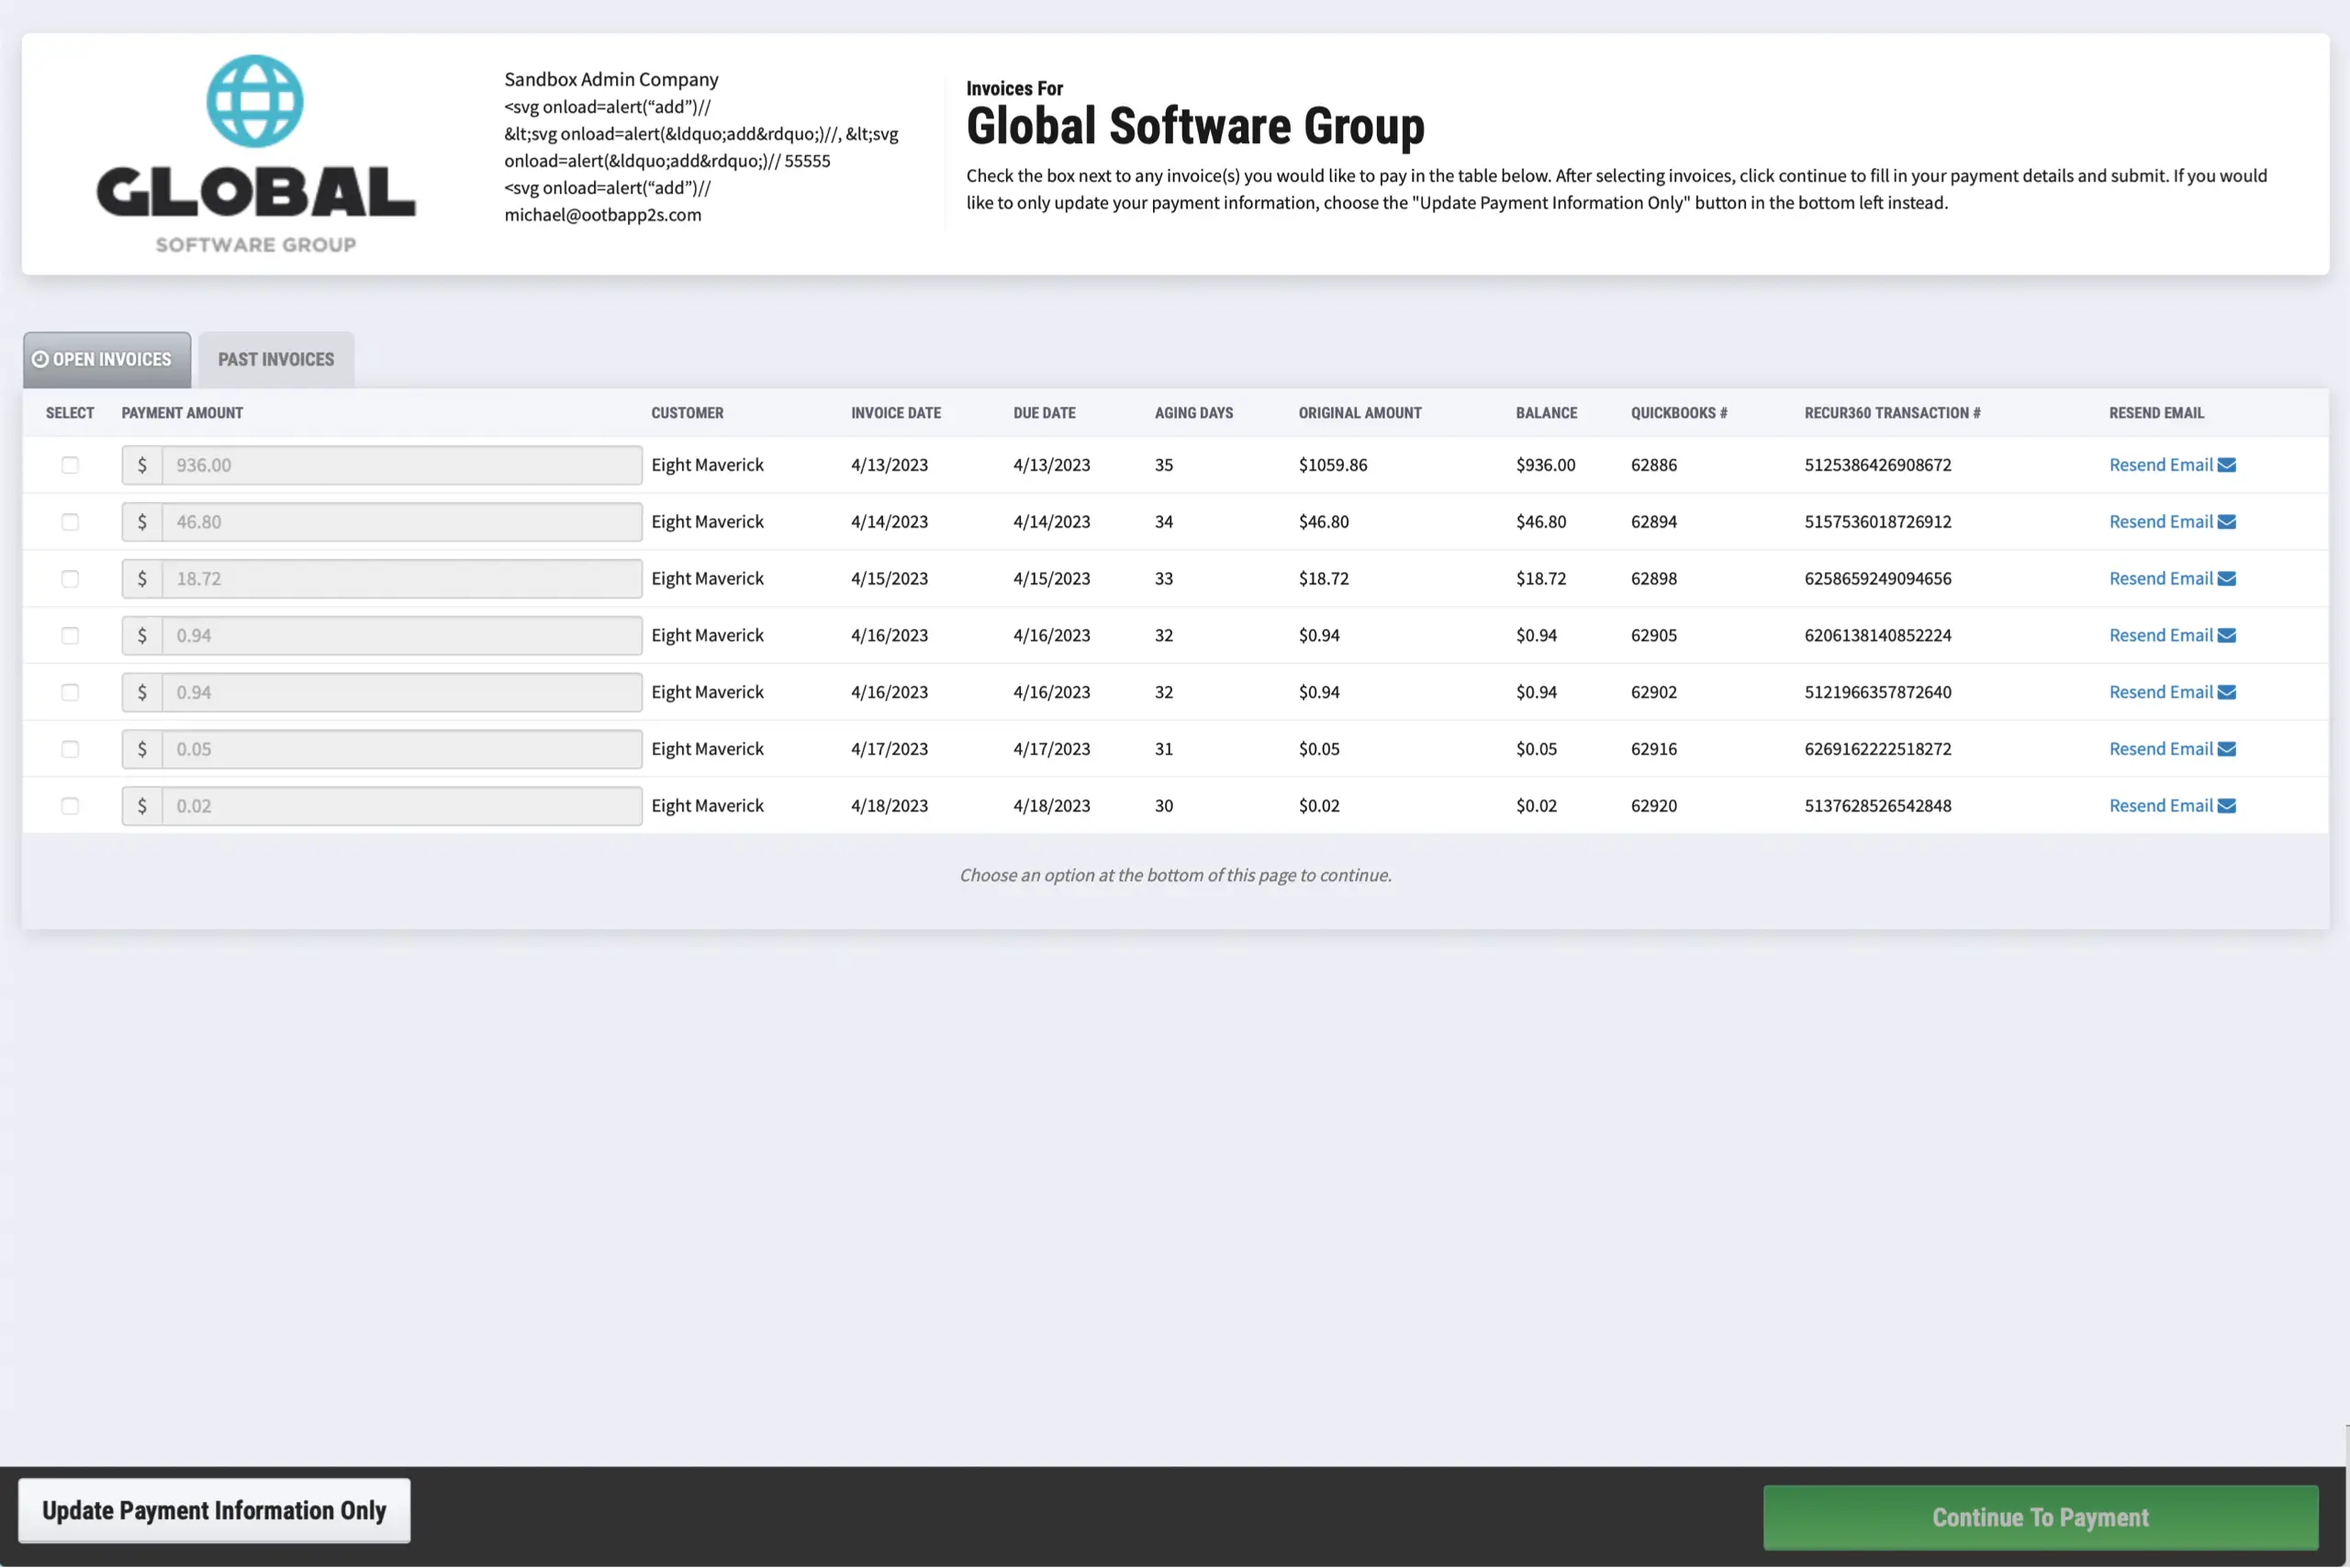
Task: Click the clock icon on the Open Invoices tab
Action: click(40, 360)
